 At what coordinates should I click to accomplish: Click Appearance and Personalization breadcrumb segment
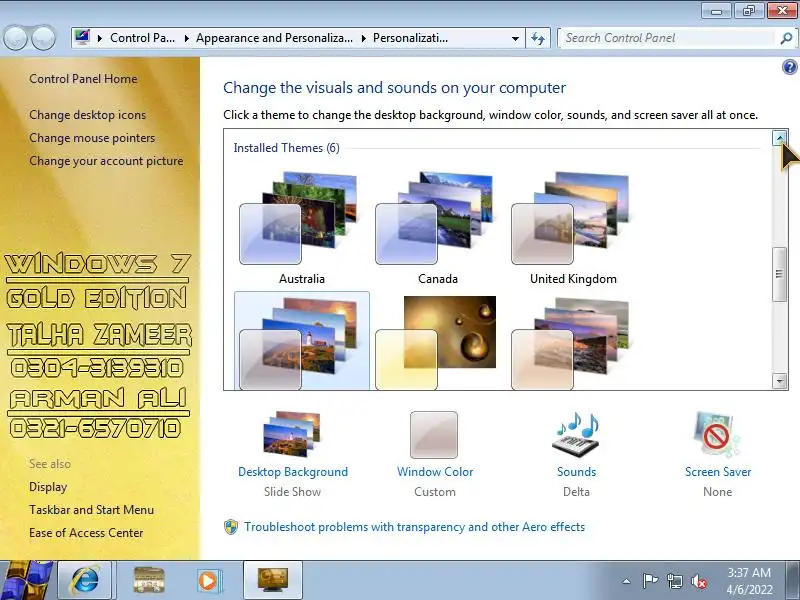click(x=274, y=38)
